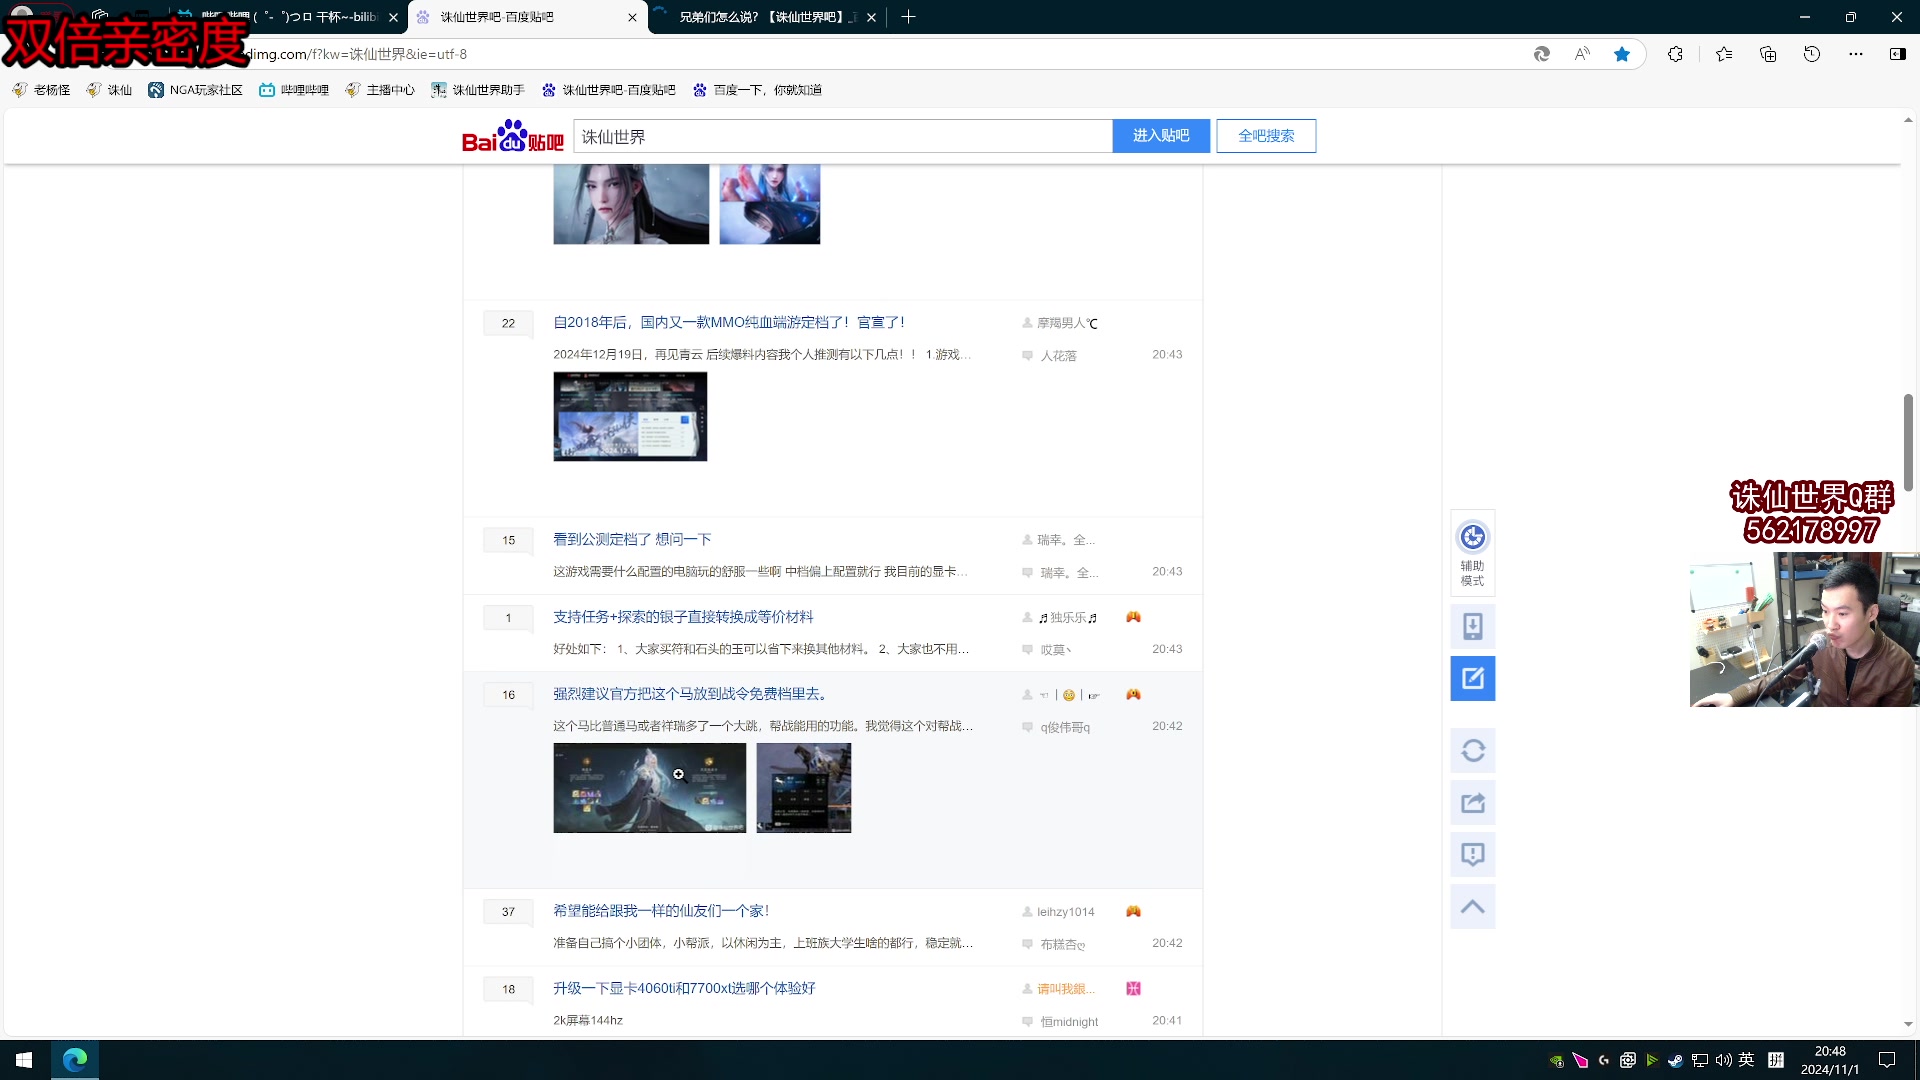Open a new browser tab
Image resolution: width=1920 pixels, height=1080 pixels.
coord(907,17)
